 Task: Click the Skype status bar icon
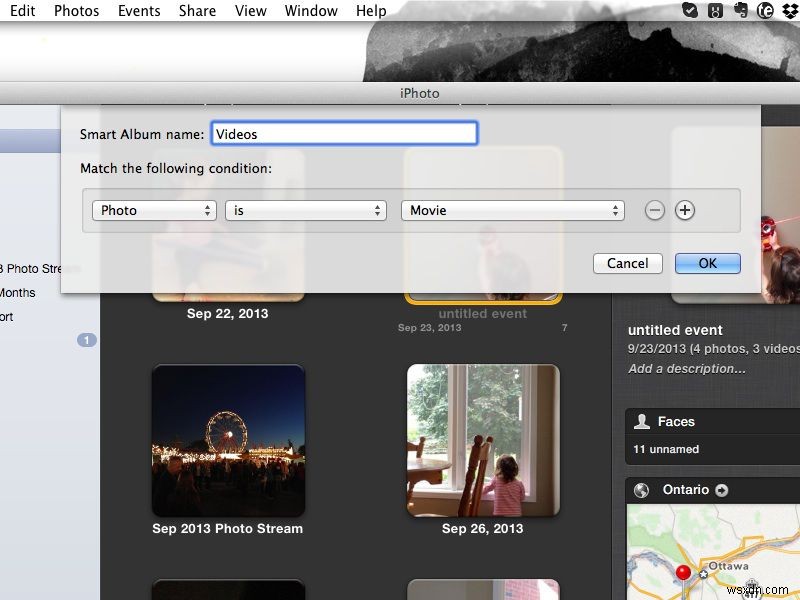click(690, 10)
